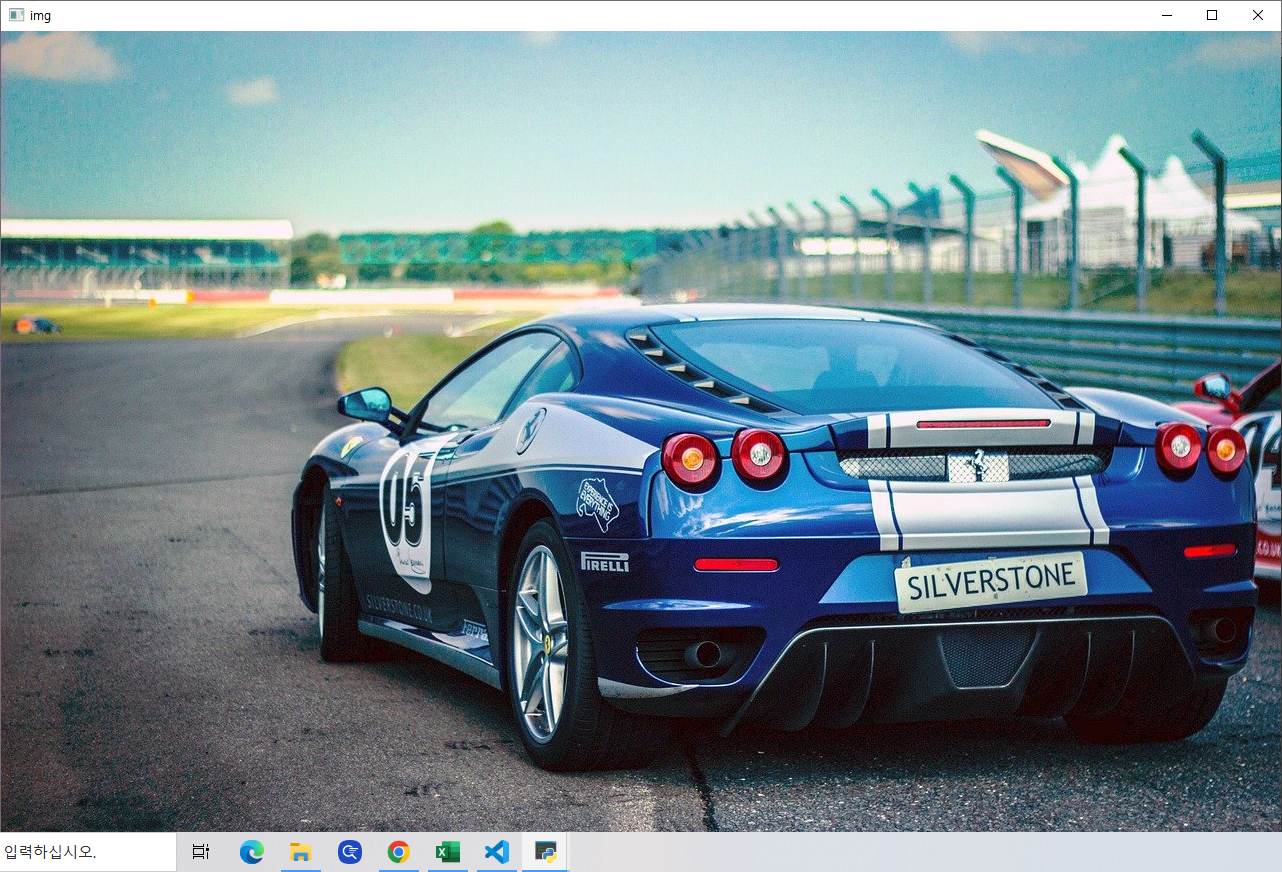The height and width of the screenshot is (872, 1282).
Task: Click the taskbar search input box
Action: click(88, 852)
